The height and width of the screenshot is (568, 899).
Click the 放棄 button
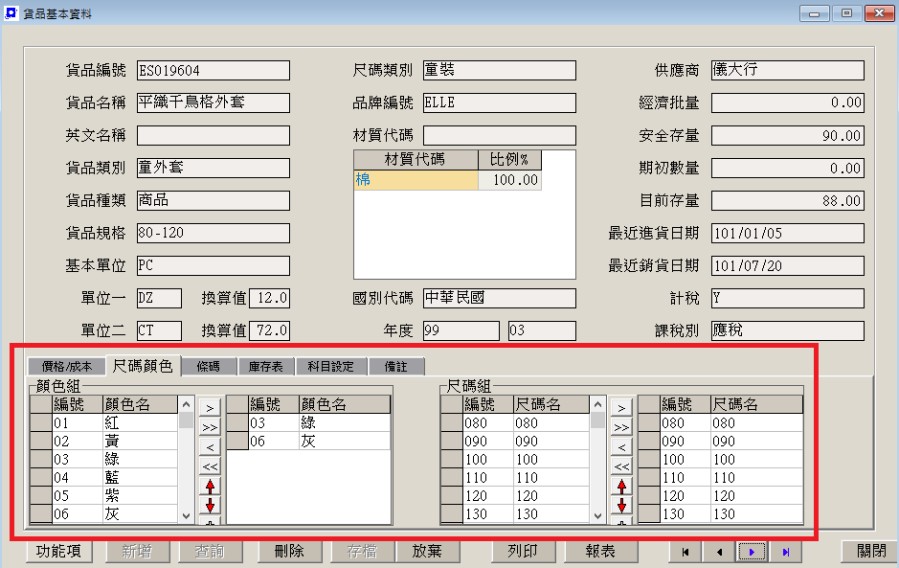pos(427,551)
